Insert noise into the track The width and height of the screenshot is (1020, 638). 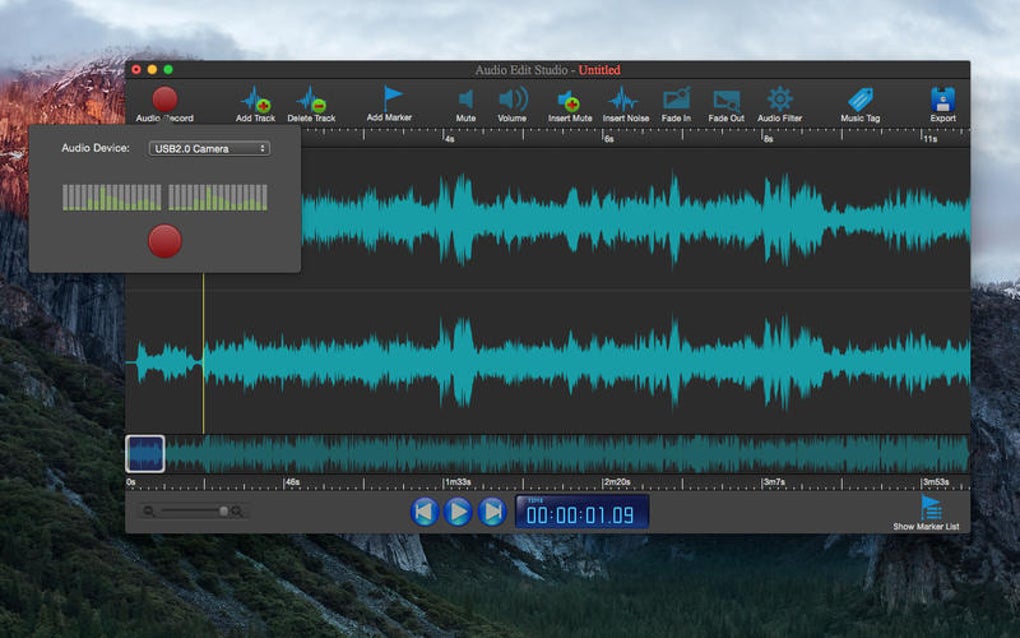pos(624,100)
